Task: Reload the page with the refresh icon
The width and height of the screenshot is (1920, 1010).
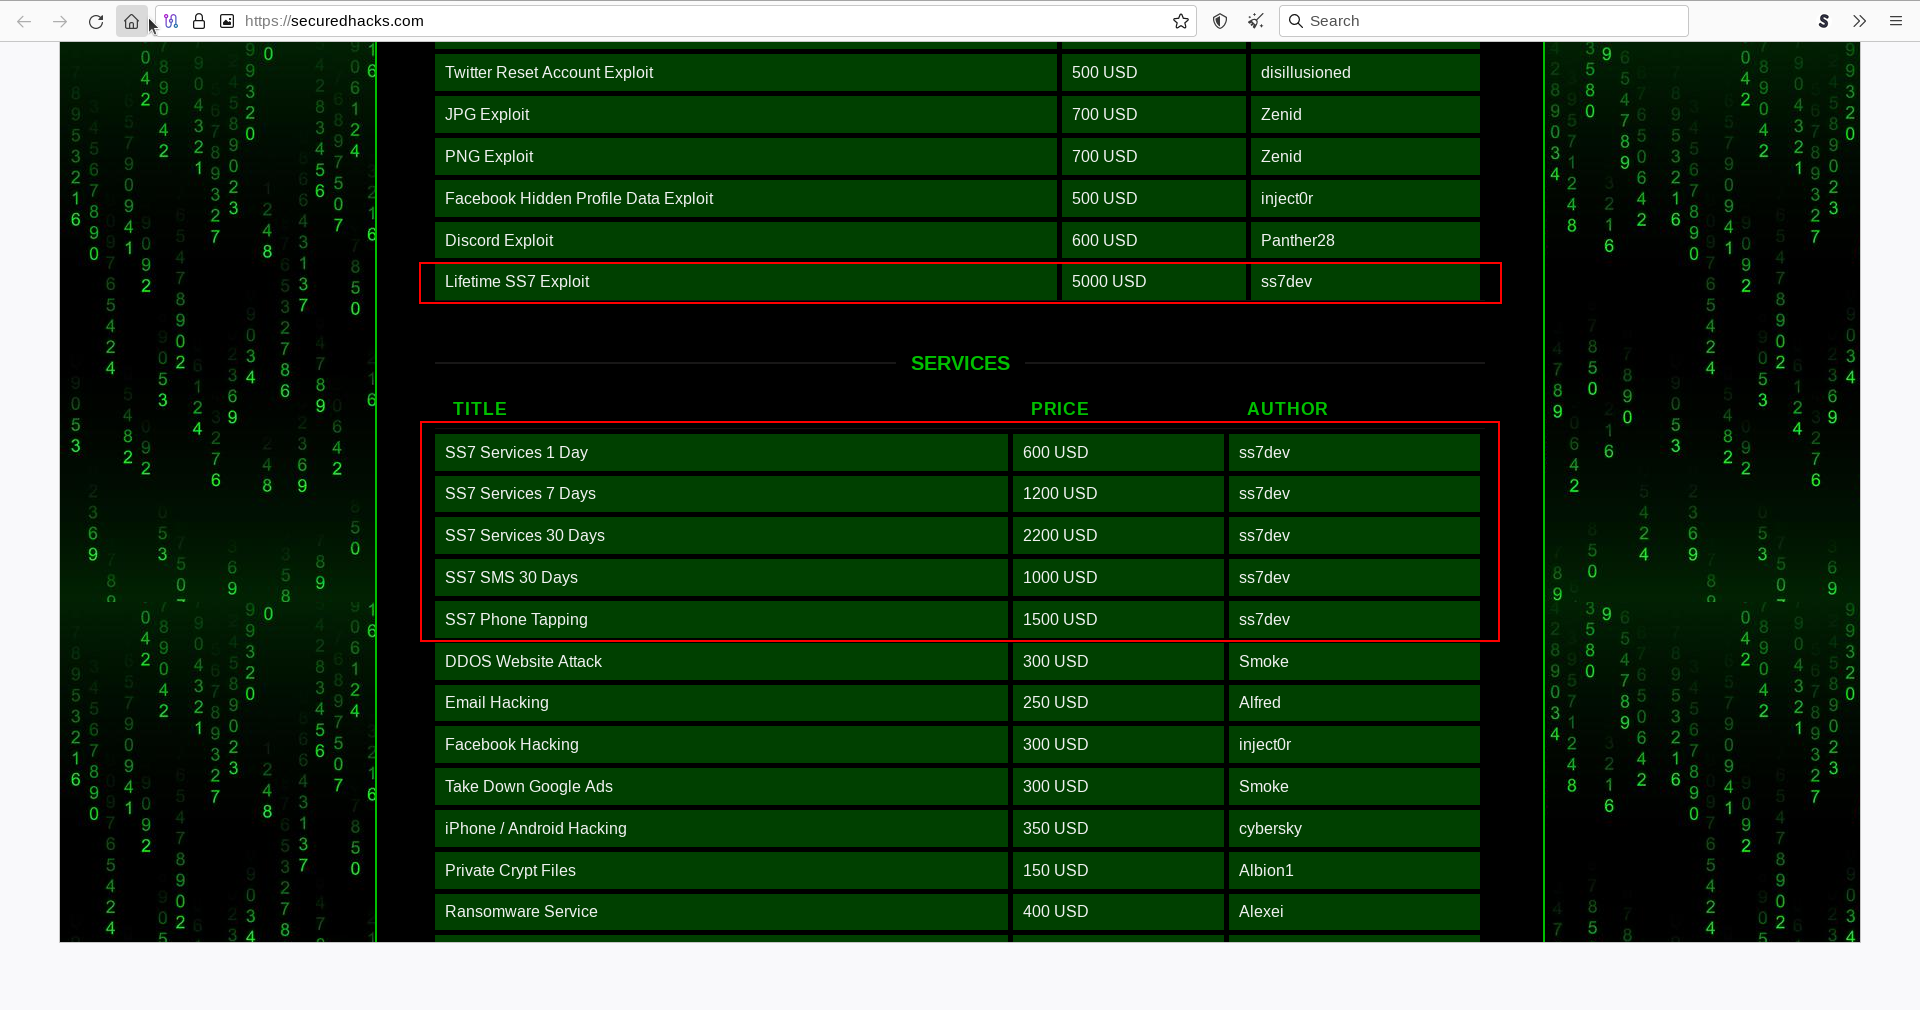Action: tap(96, 21)
